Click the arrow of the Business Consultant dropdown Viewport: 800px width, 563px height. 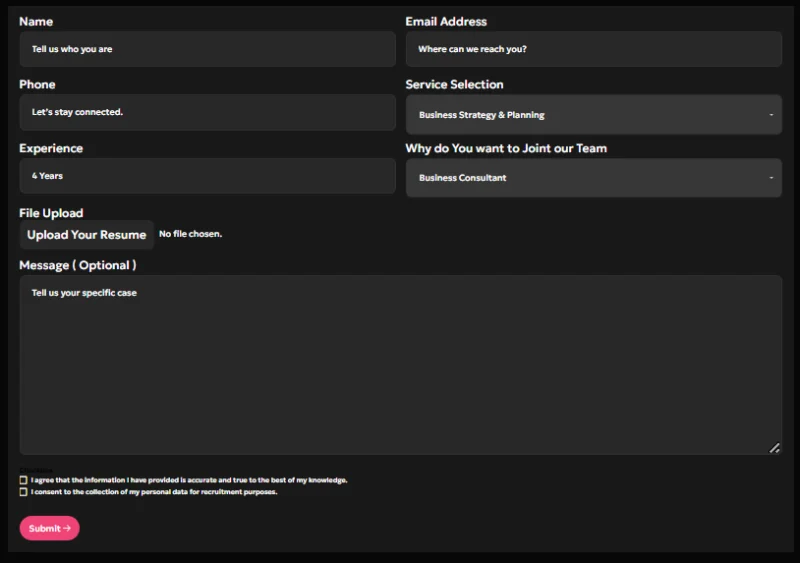(771, 178)
